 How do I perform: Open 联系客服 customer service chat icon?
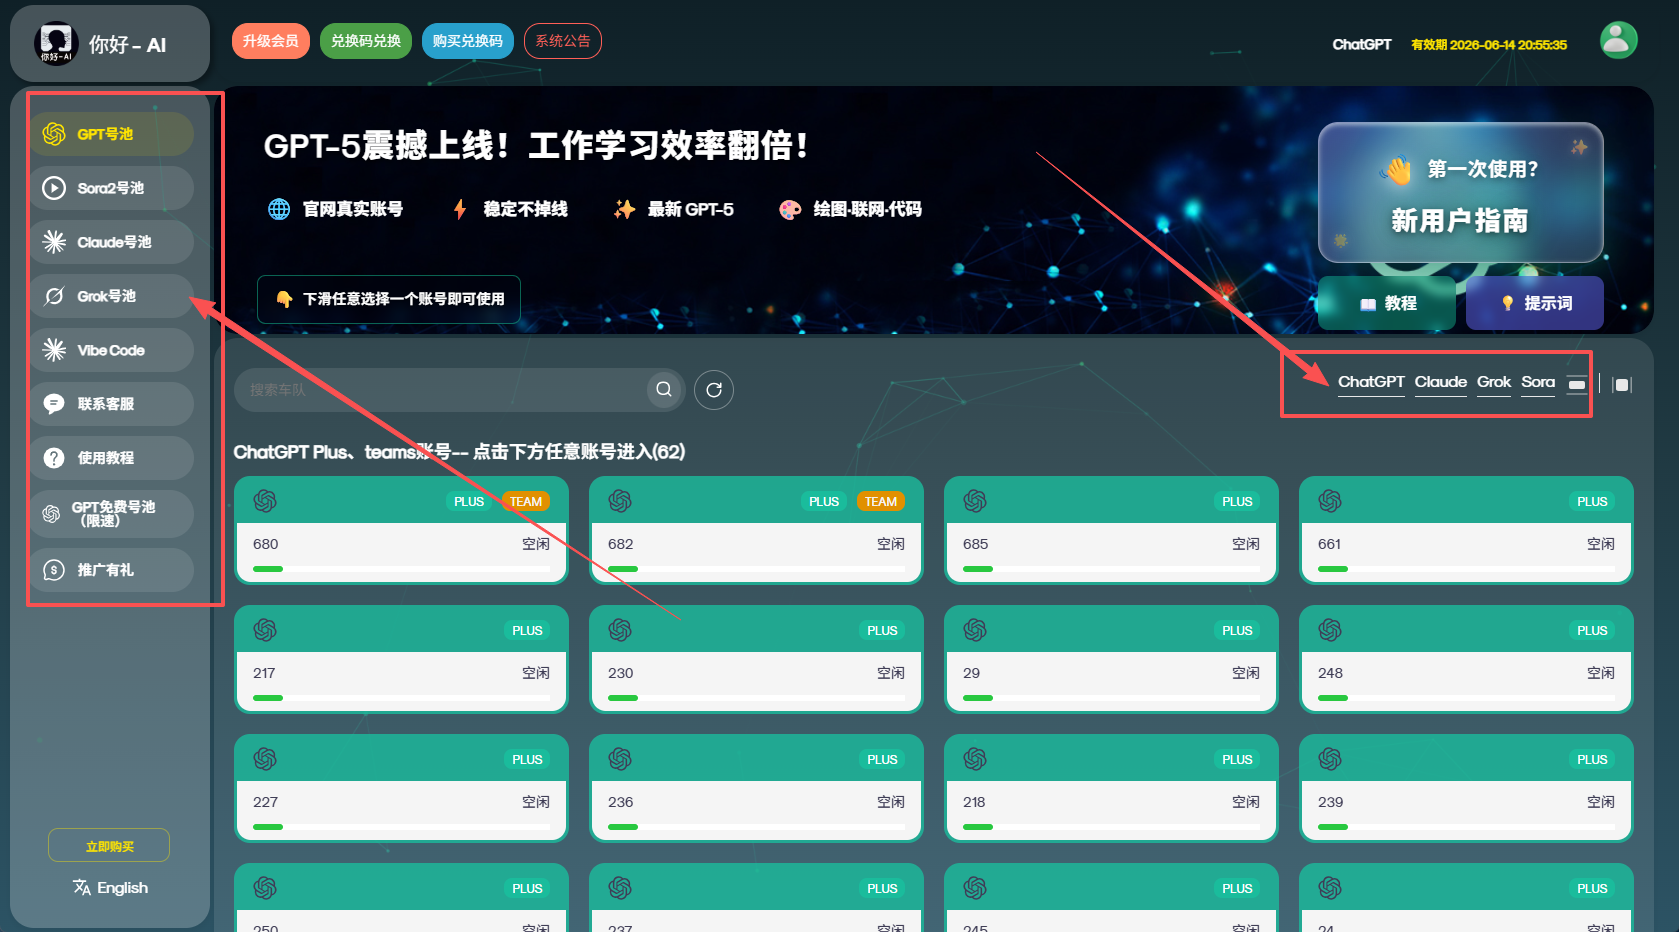coord(53,403)
